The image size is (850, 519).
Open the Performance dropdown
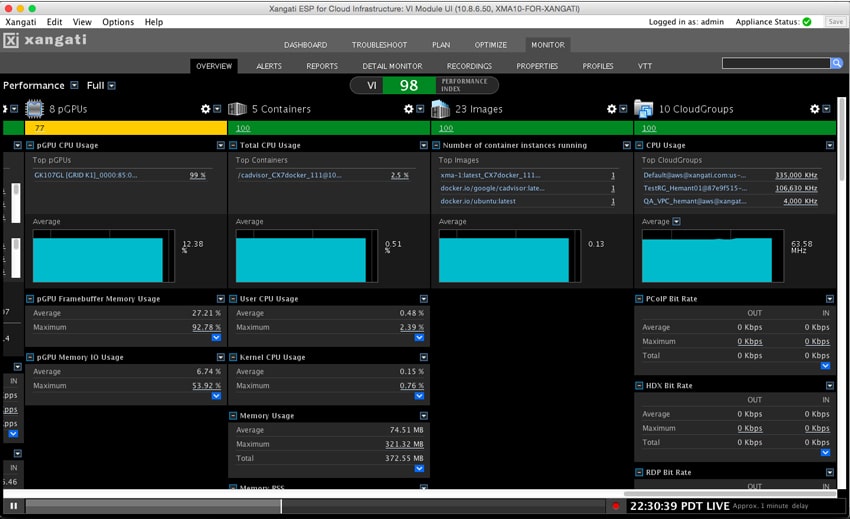tap(74, 86)
